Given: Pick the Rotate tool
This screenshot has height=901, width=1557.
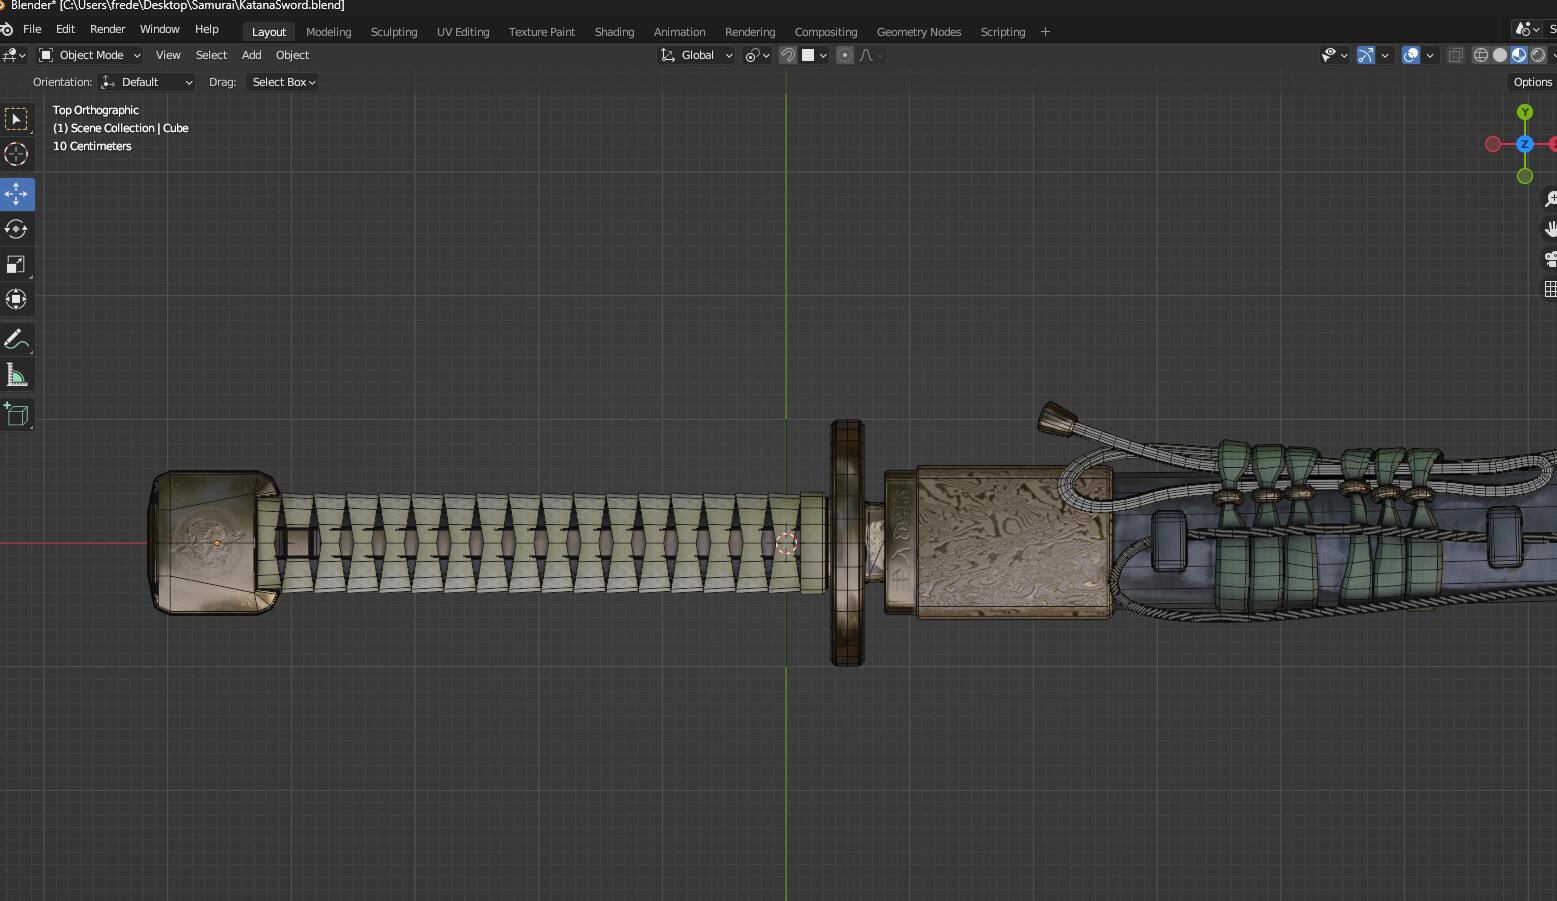Looking at the screenshot, I should [16, 229].
